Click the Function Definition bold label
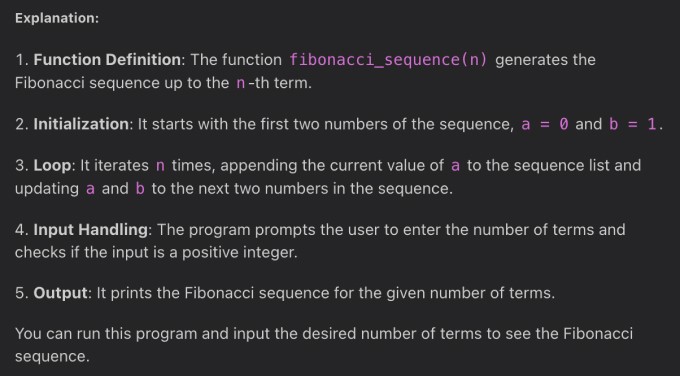Screen dimensions: 680x376 click(107, 59)
